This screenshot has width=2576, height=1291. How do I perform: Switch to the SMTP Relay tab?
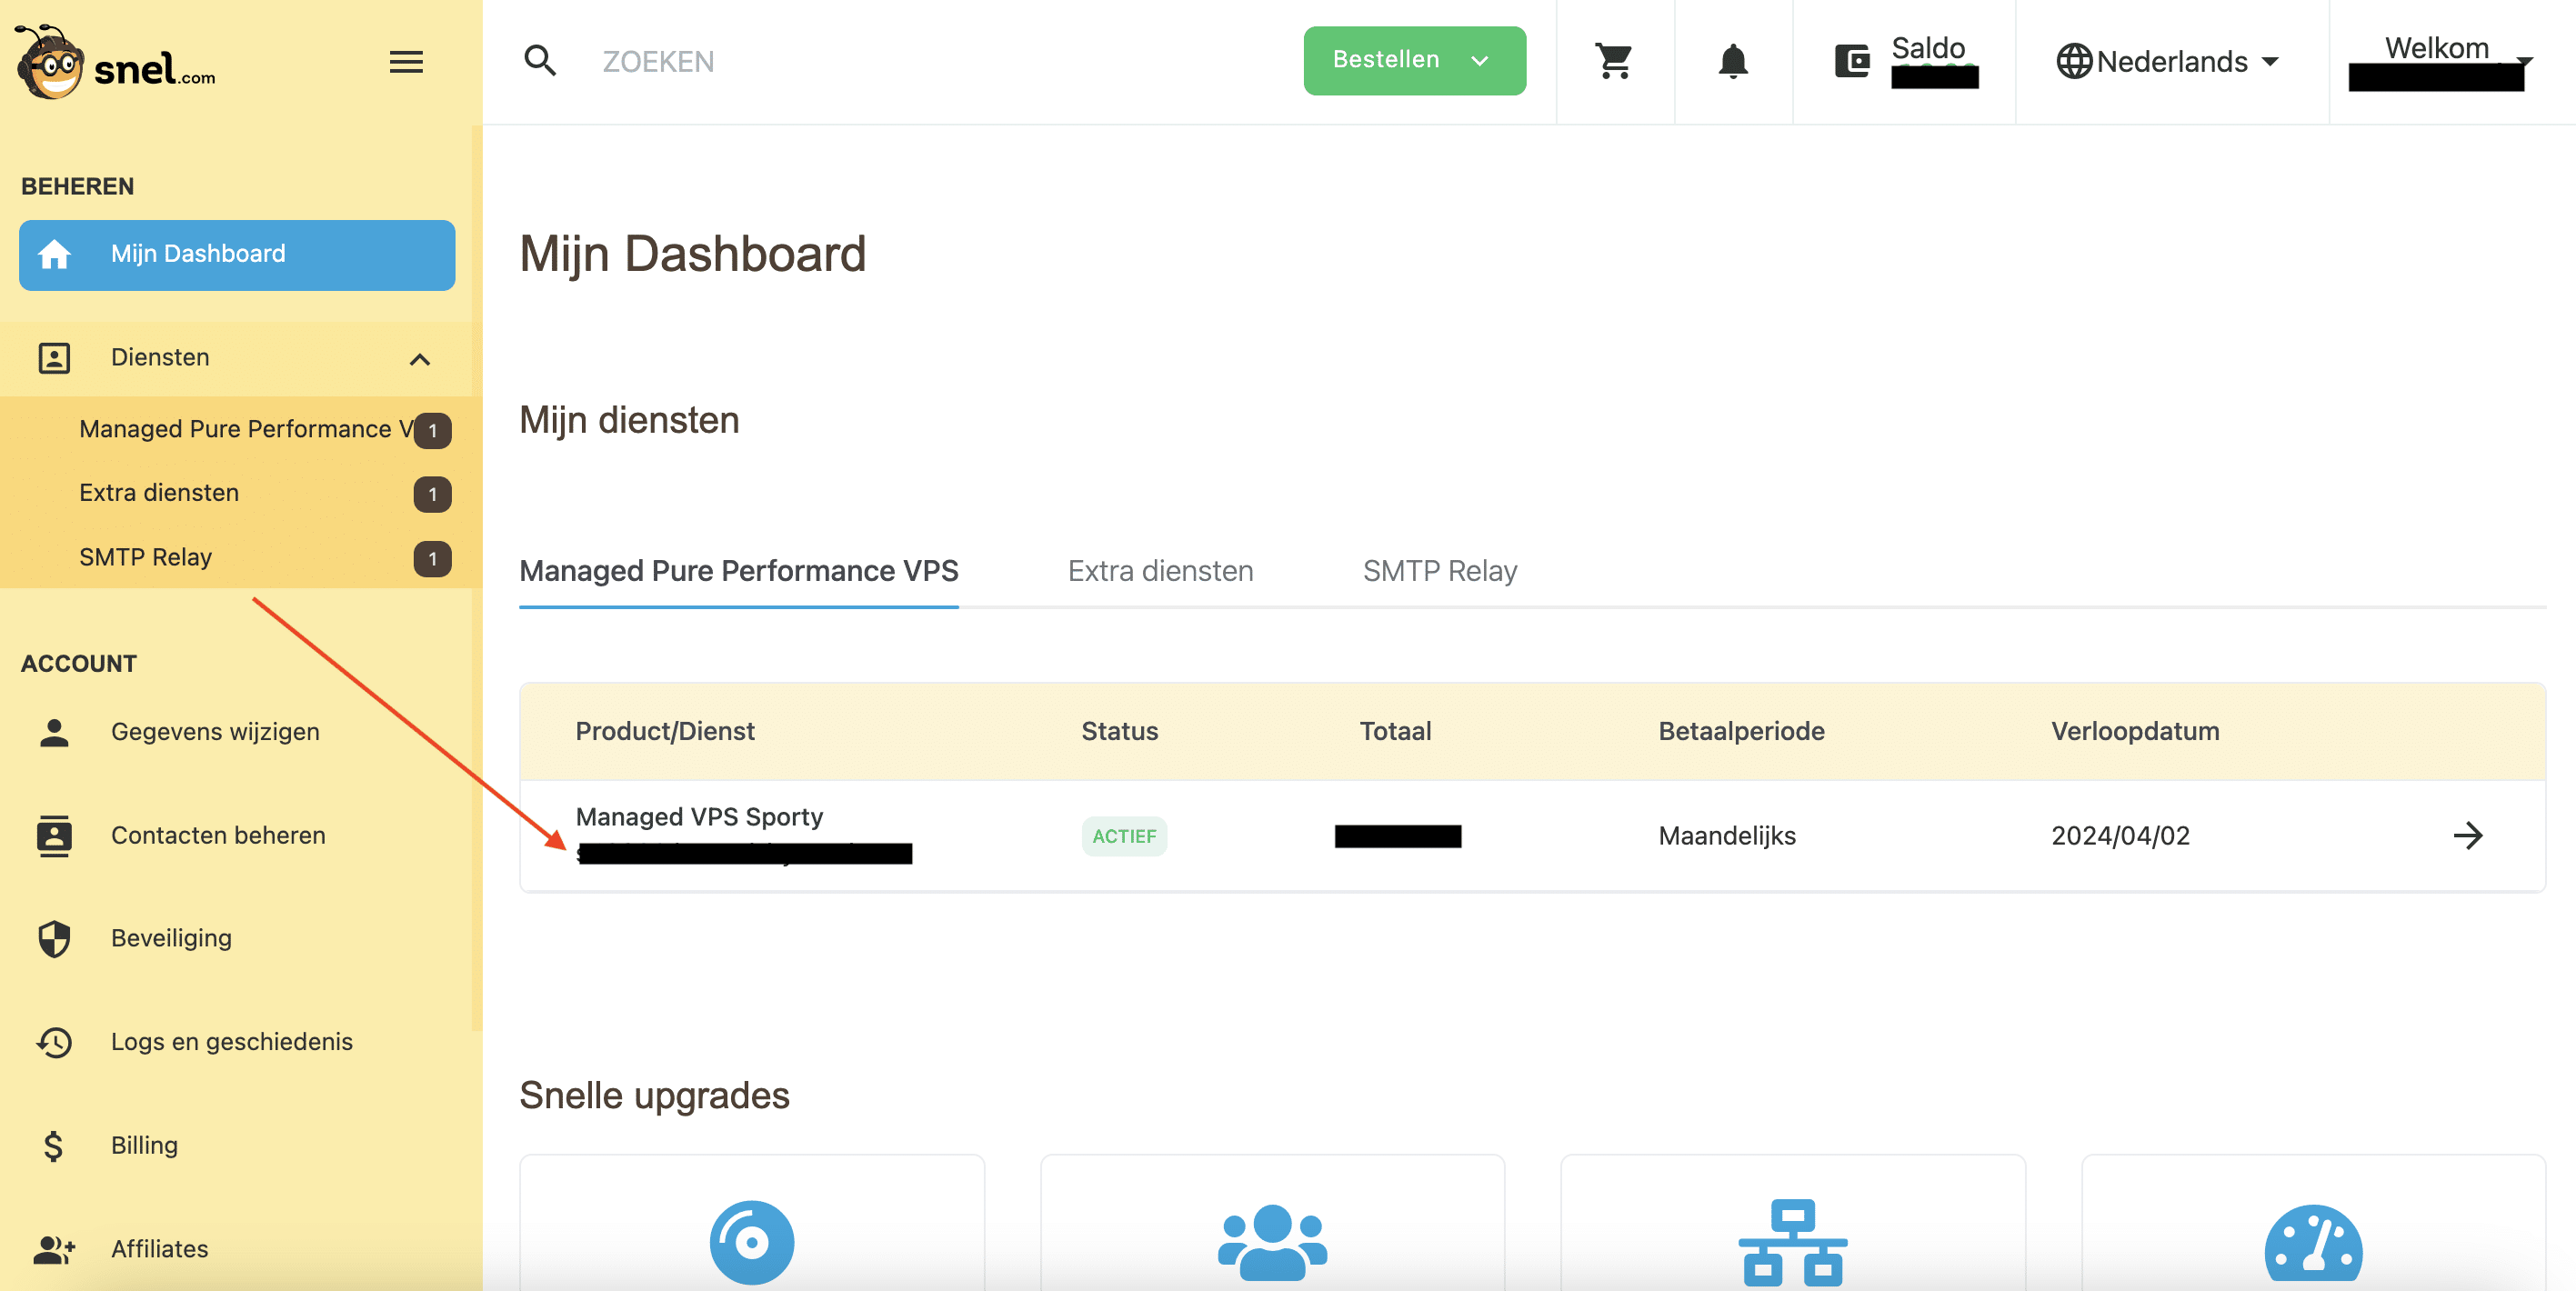click(x=1439, y=571)
